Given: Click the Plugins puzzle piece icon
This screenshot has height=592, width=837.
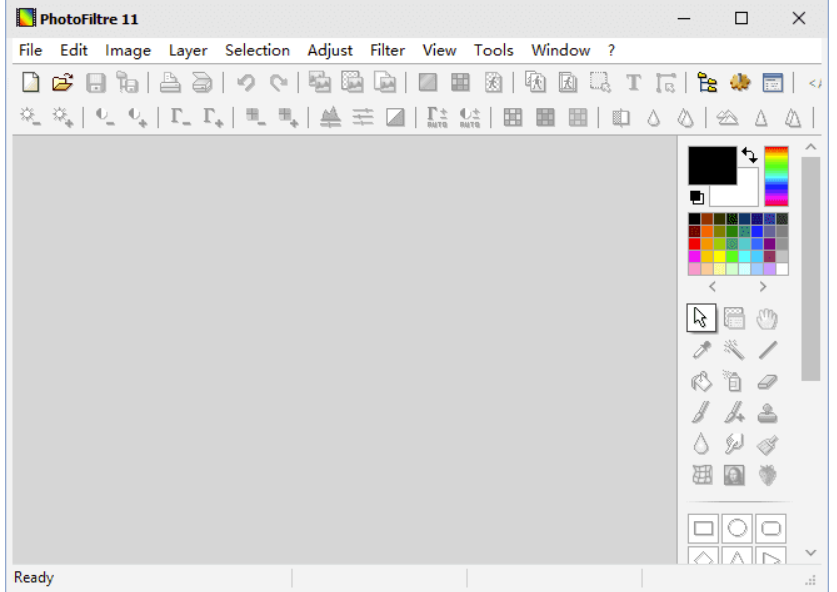Looking at the screenshot, I should [x=740, y=83].
